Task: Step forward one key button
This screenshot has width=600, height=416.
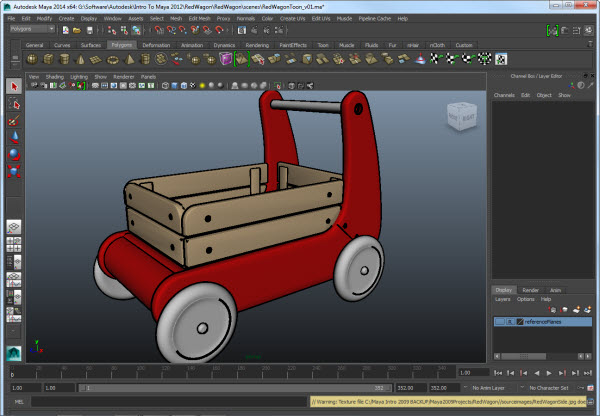Action: click(x=562, y=373)
